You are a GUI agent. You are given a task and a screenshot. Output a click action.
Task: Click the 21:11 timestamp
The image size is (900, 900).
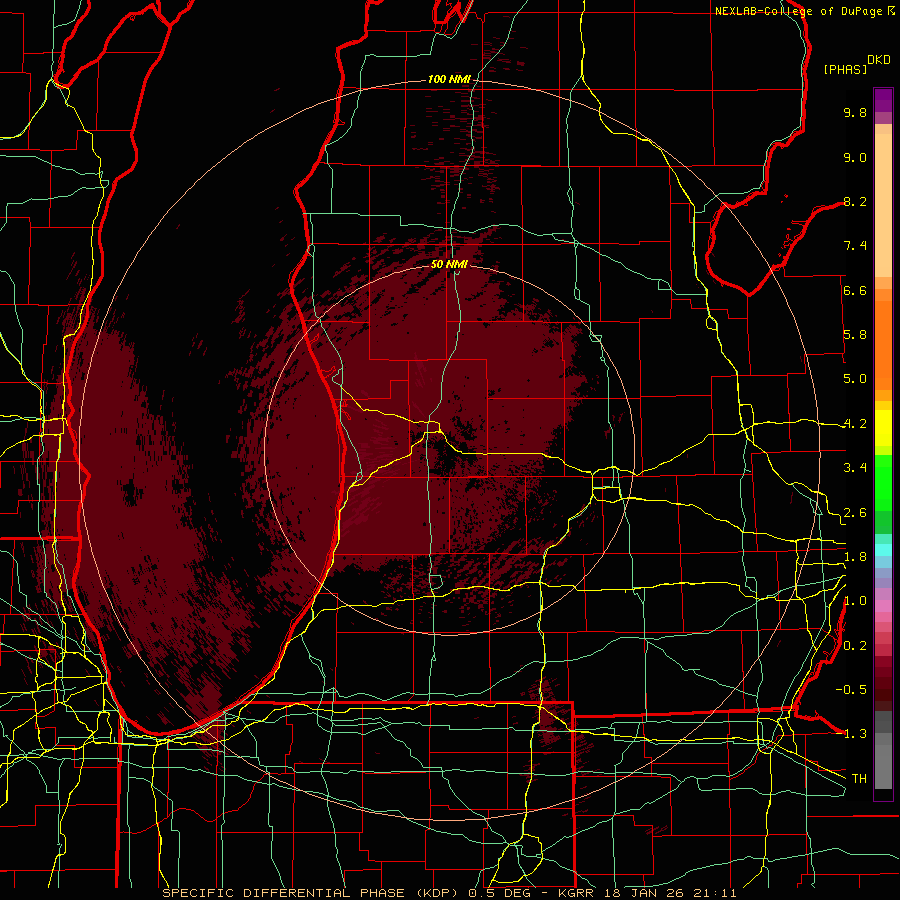tap(713, 893)
